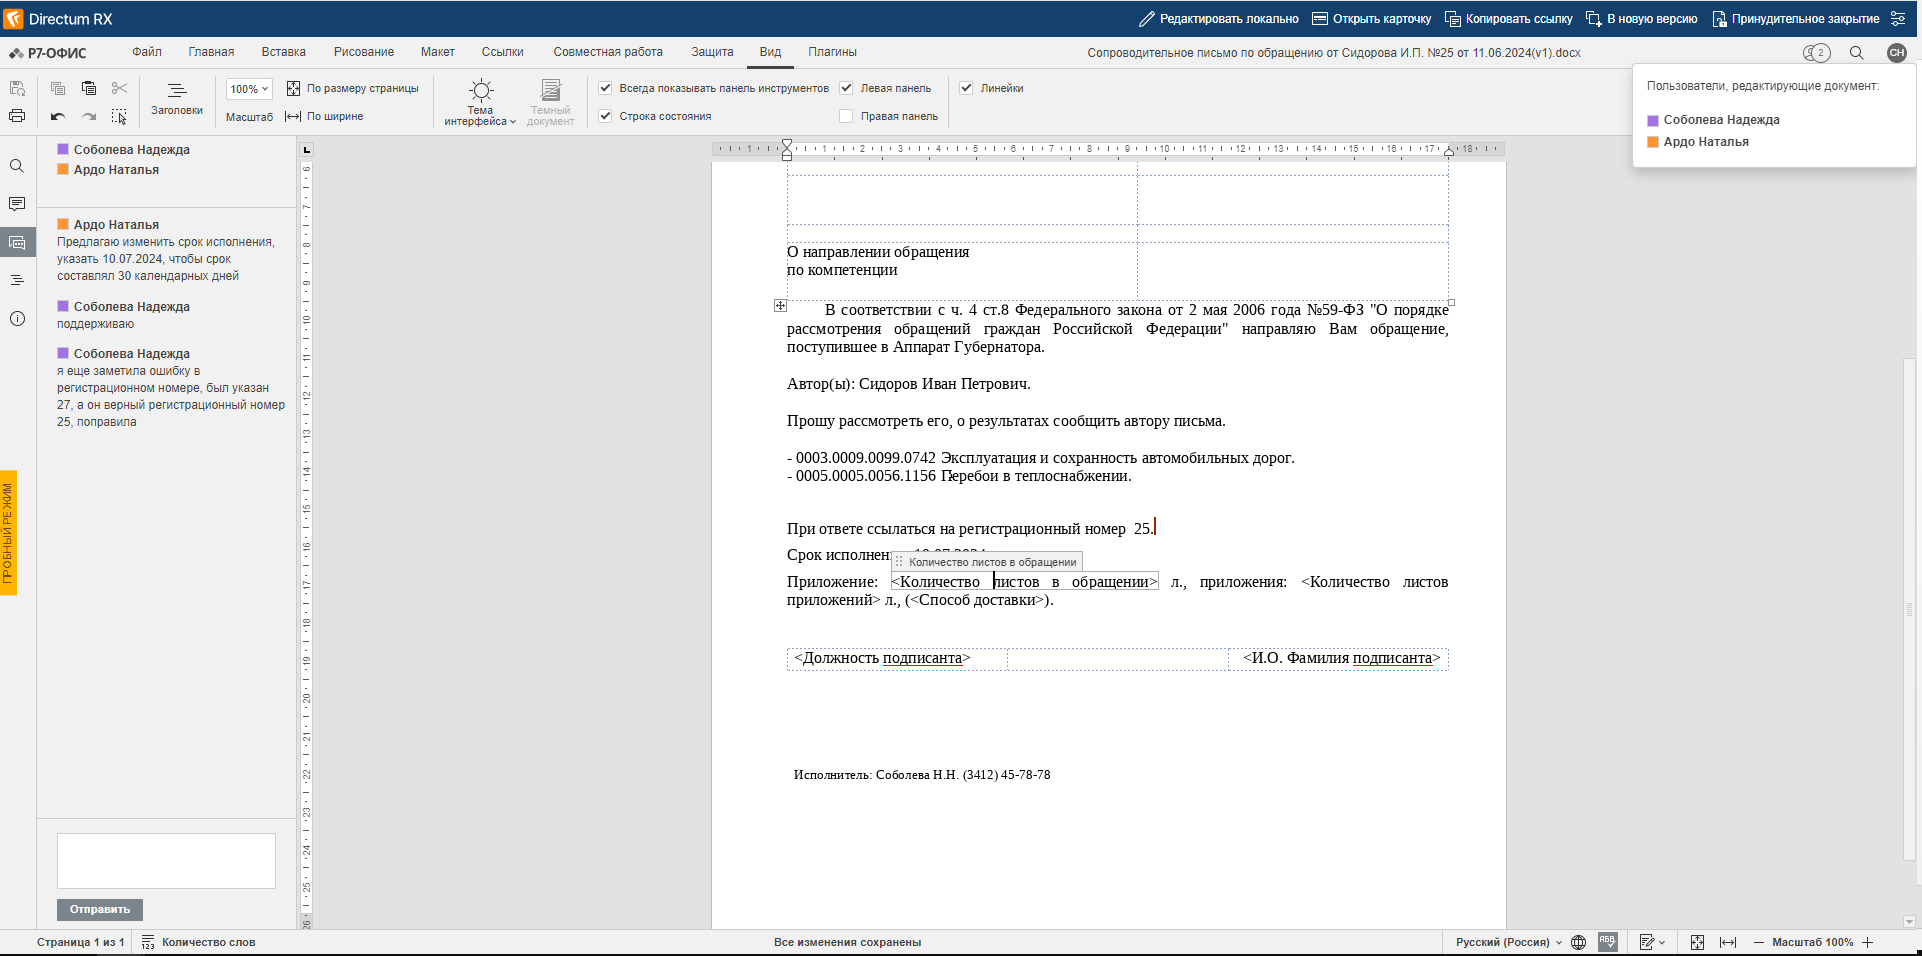The image size is (1922, 956).
Task: Click Принудительное закрытие button
Action: click(1795, 19)
